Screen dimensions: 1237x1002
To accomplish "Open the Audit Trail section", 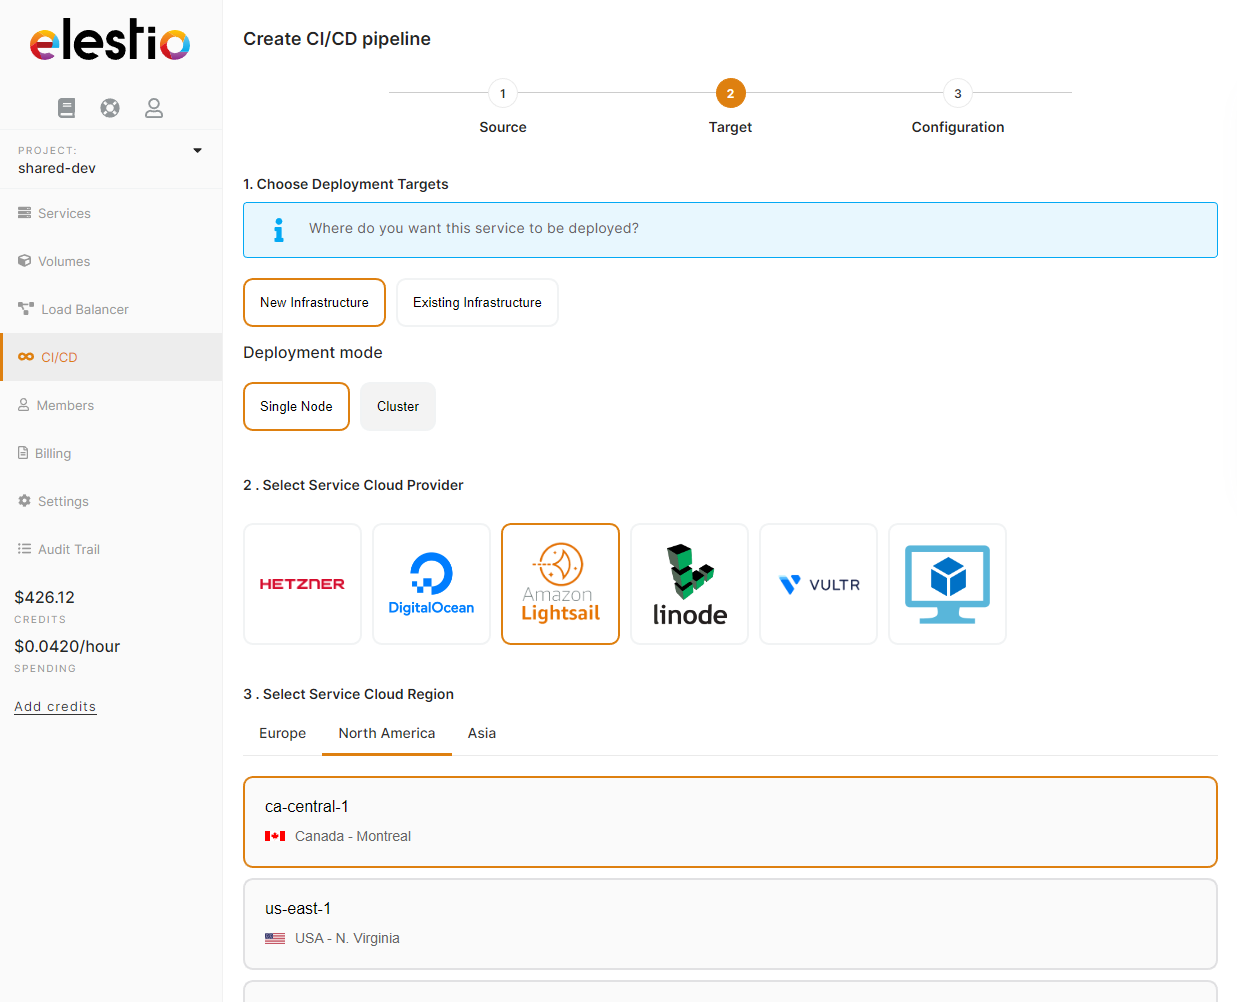I will coord(68,549).
